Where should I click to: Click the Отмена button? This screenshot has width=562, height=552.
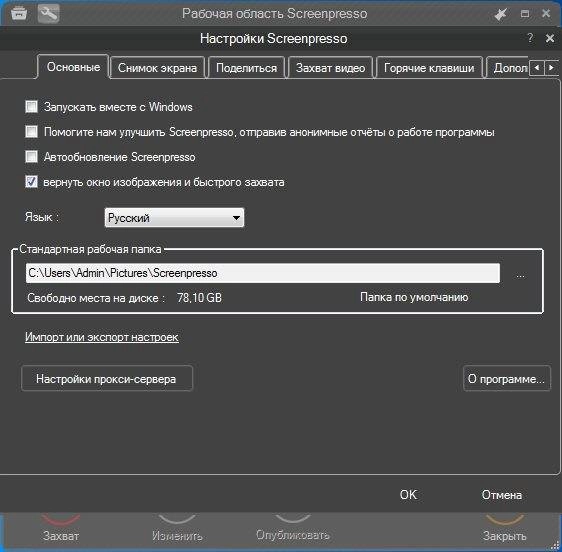(x=502, y=495)
